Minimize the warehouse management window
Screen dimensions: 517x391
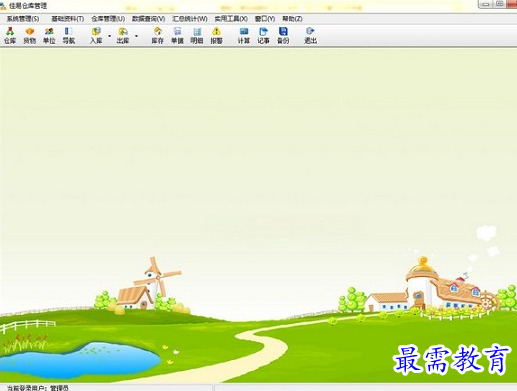click(486, 4)
